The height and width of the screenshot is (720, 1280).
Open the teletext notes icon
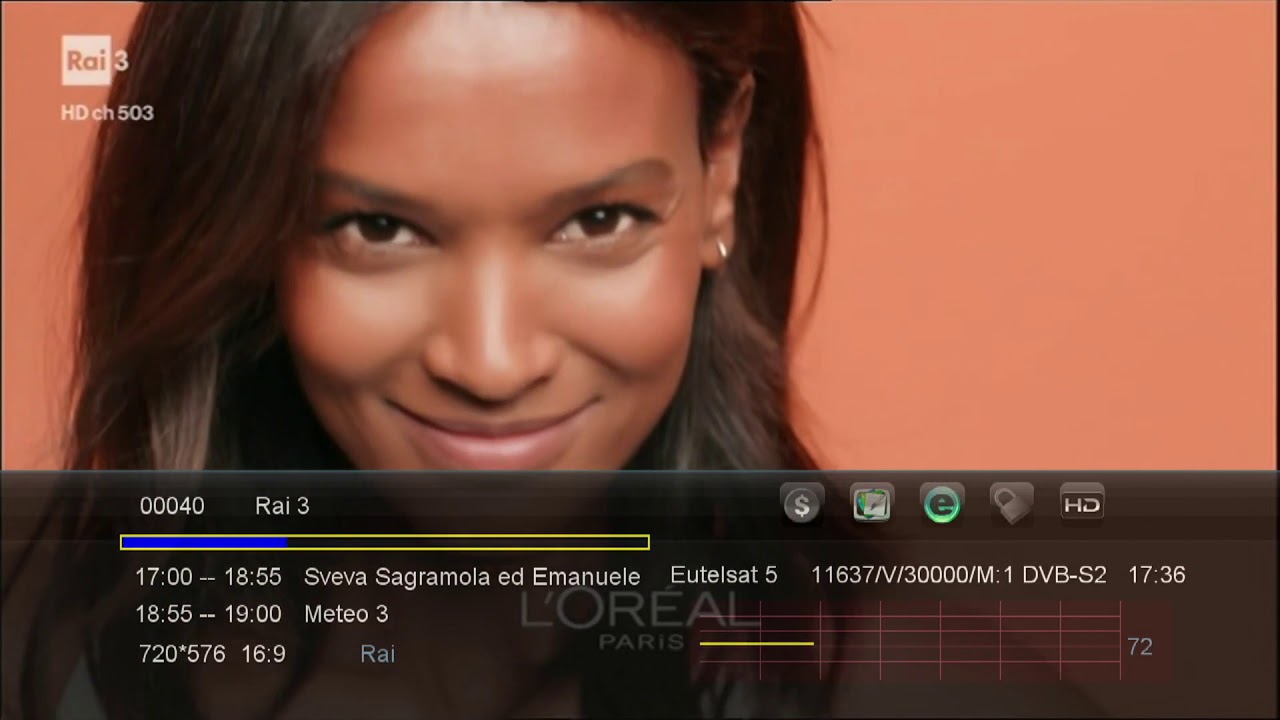coord(871,505)
